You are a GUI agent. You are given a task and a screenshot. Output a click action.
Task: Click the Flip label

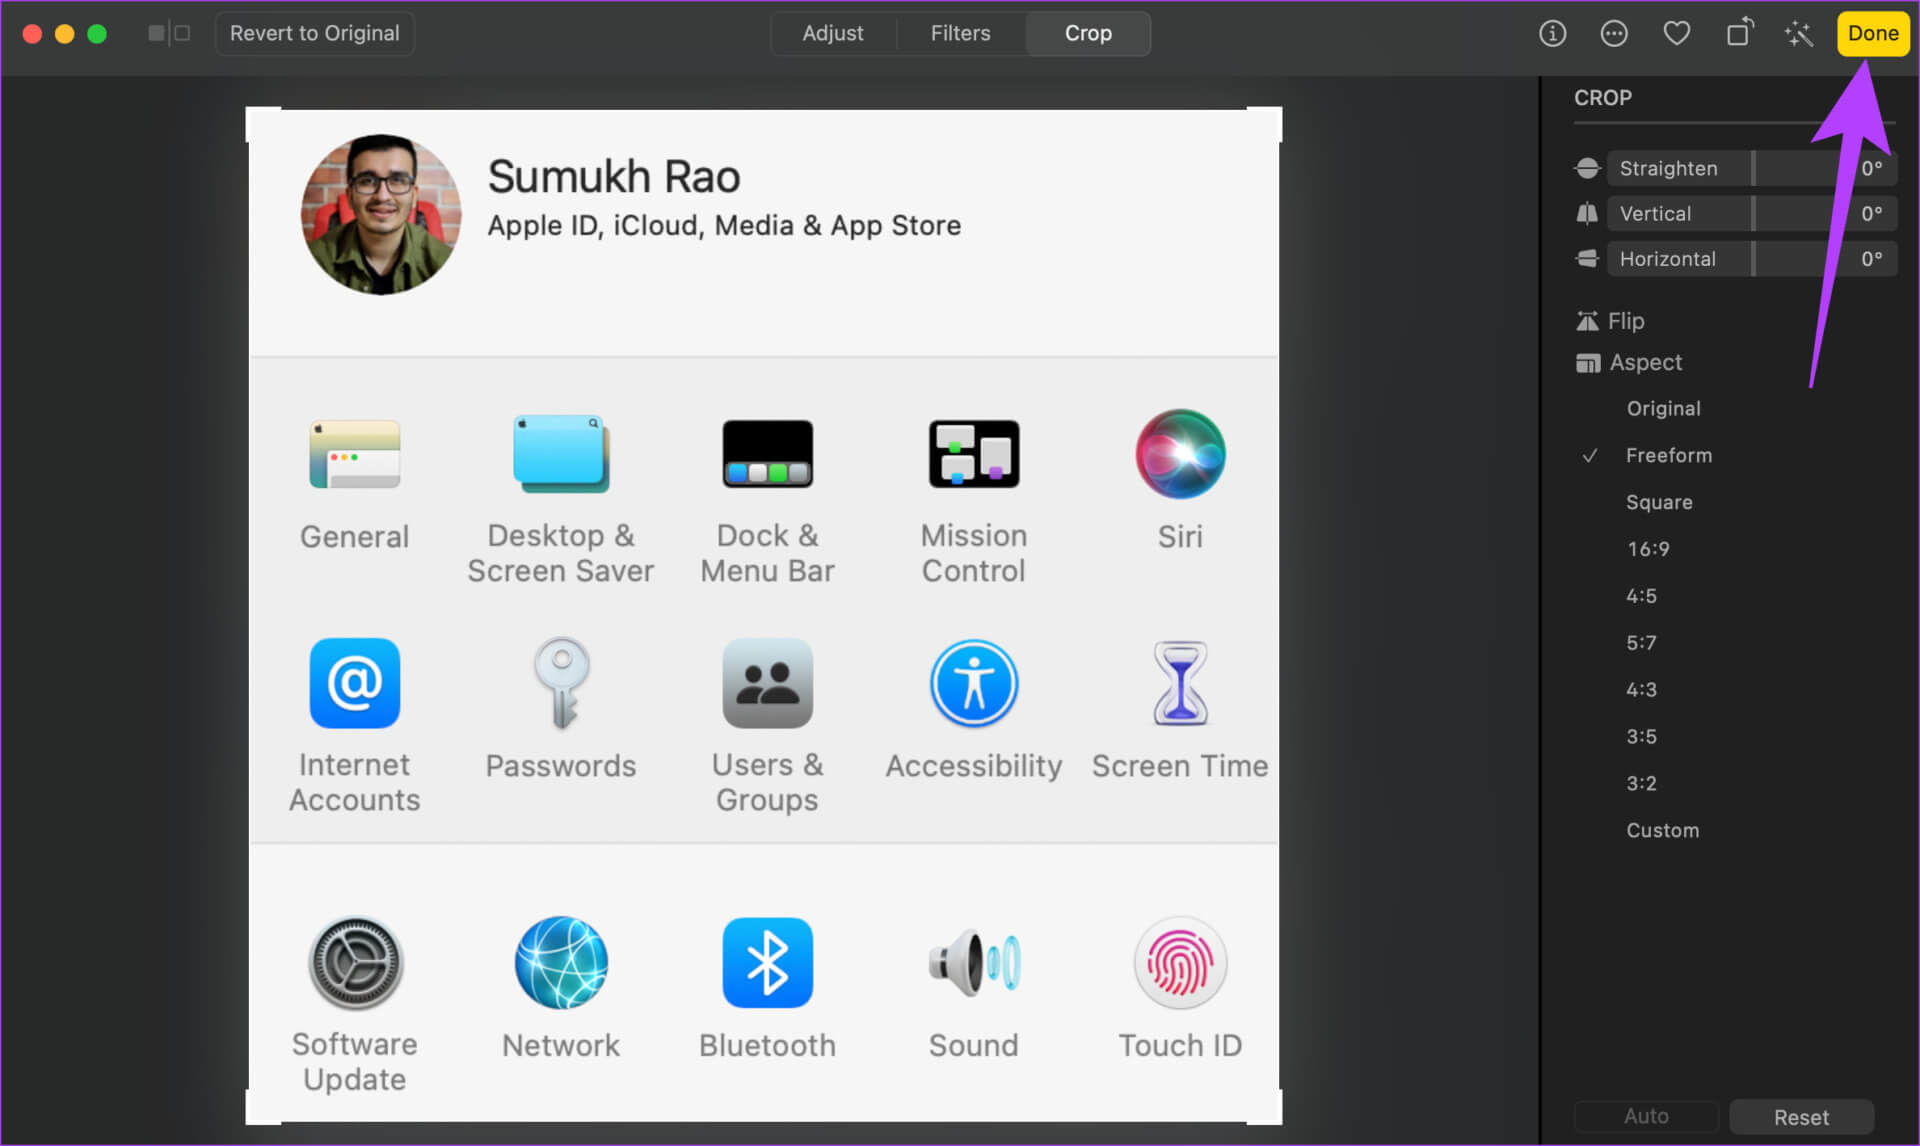point(1626,321)
